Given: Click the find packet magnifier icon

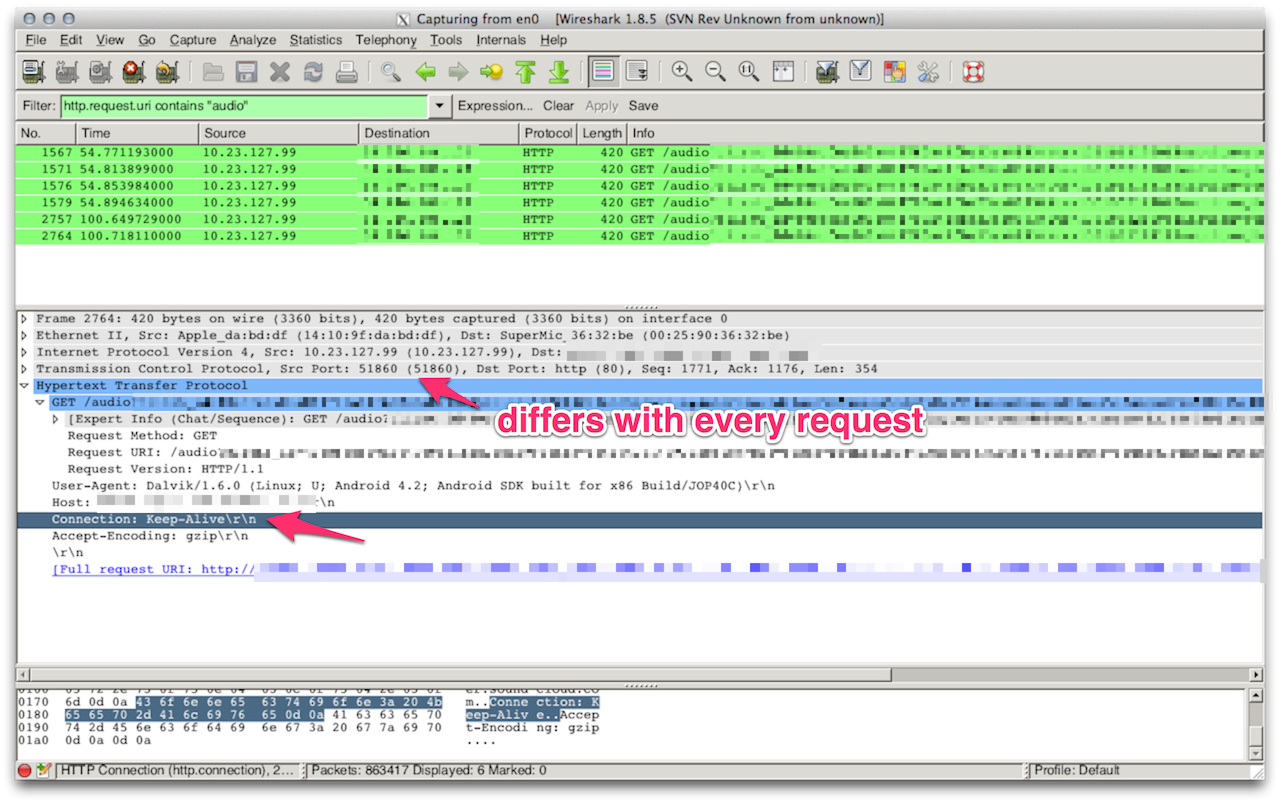Looking at the screenshot, I should tap(390, 72).
